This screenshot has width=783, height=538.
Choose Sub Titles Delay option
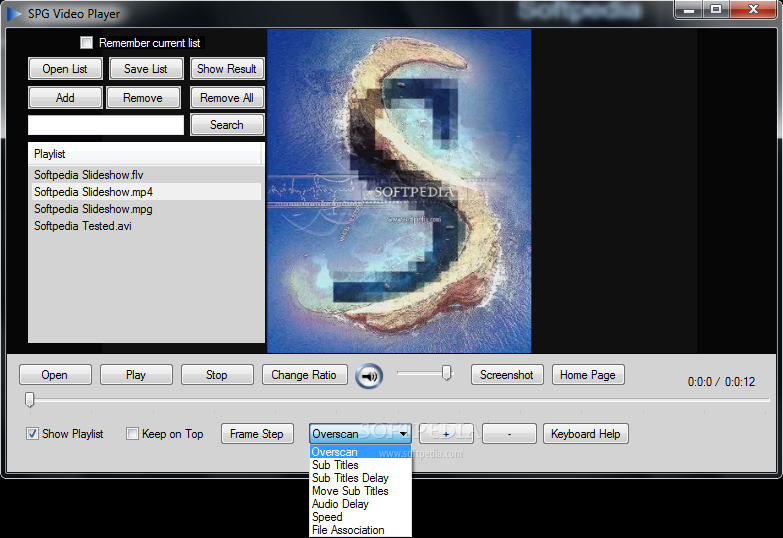(x=361, y=478)
